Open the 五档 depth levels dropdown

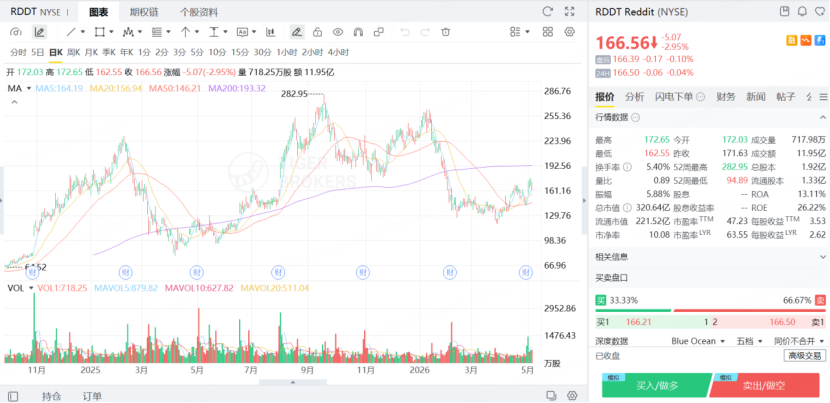pyautogui.click(x=750, y=341)
